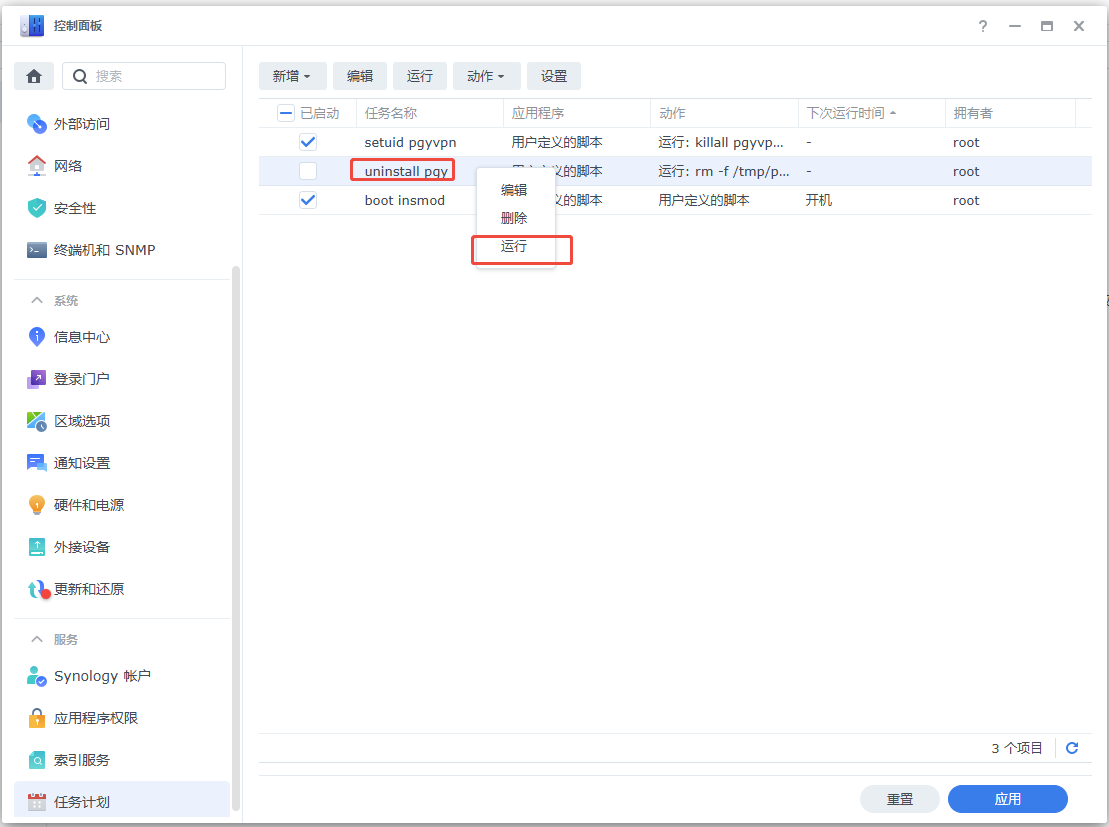Click the 信息中心 info icon

pos(37,337)
